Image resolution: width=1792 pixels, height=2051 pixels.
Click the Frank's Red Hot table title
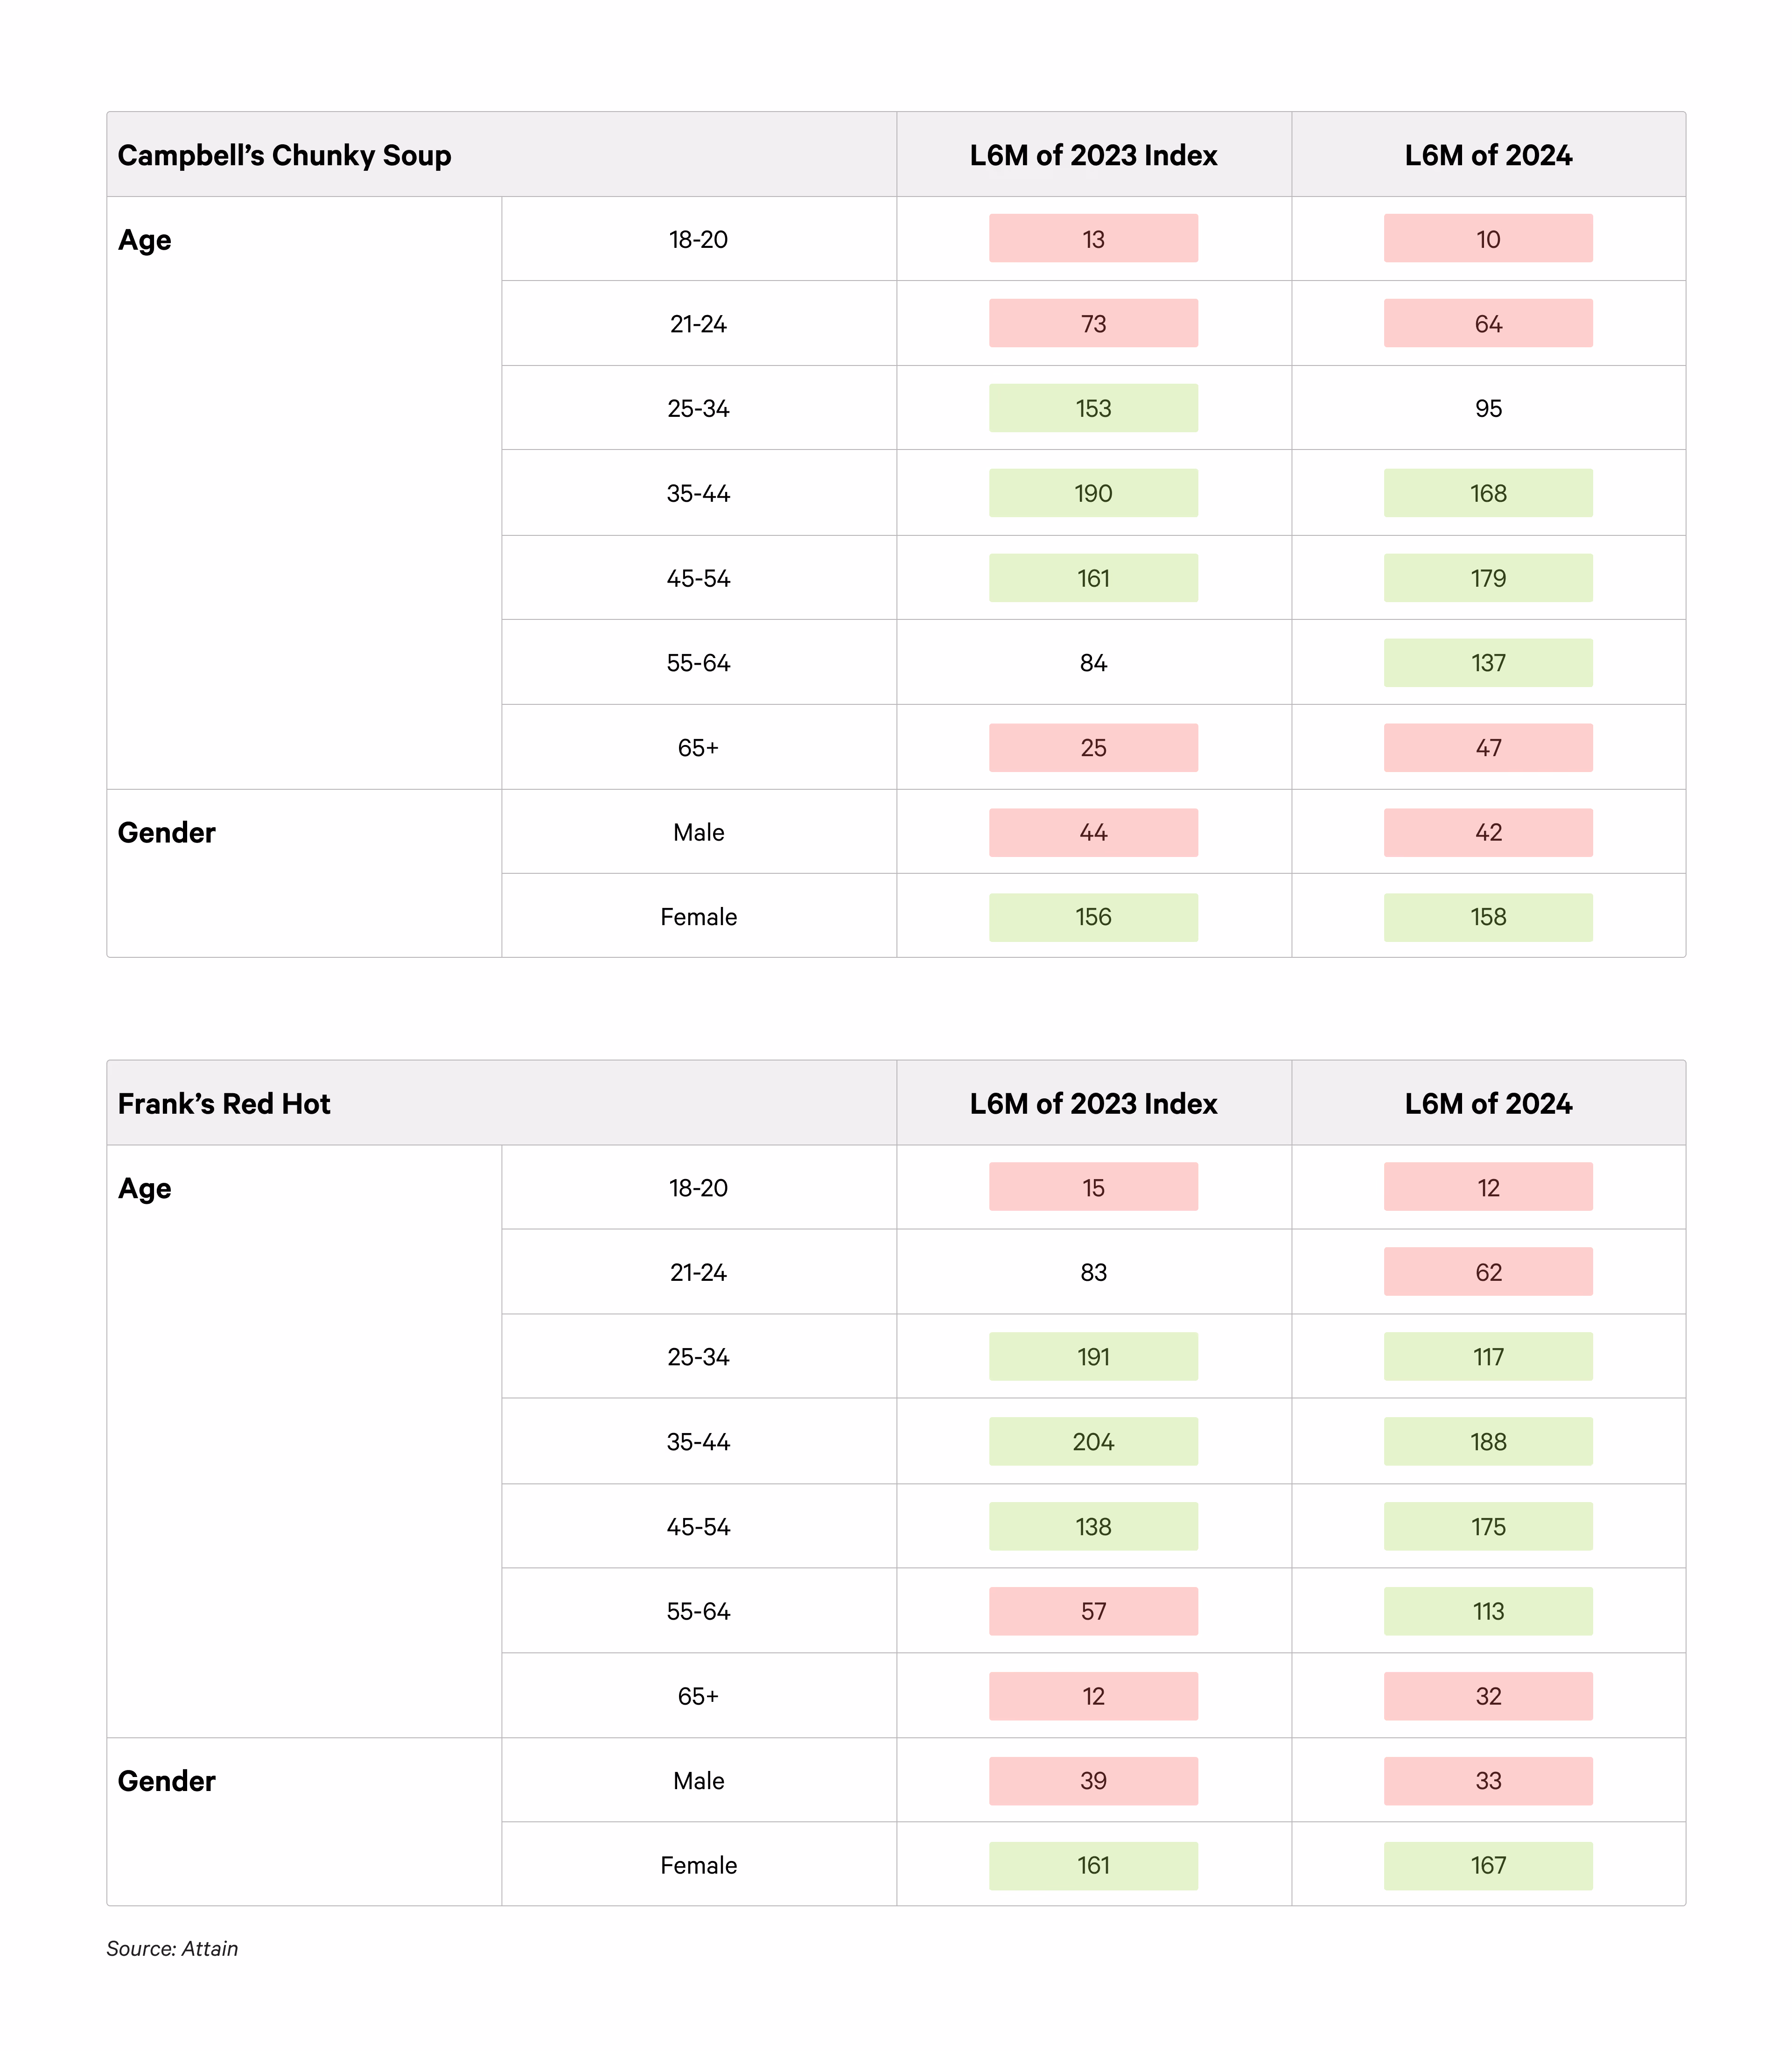pos(224,1104)
